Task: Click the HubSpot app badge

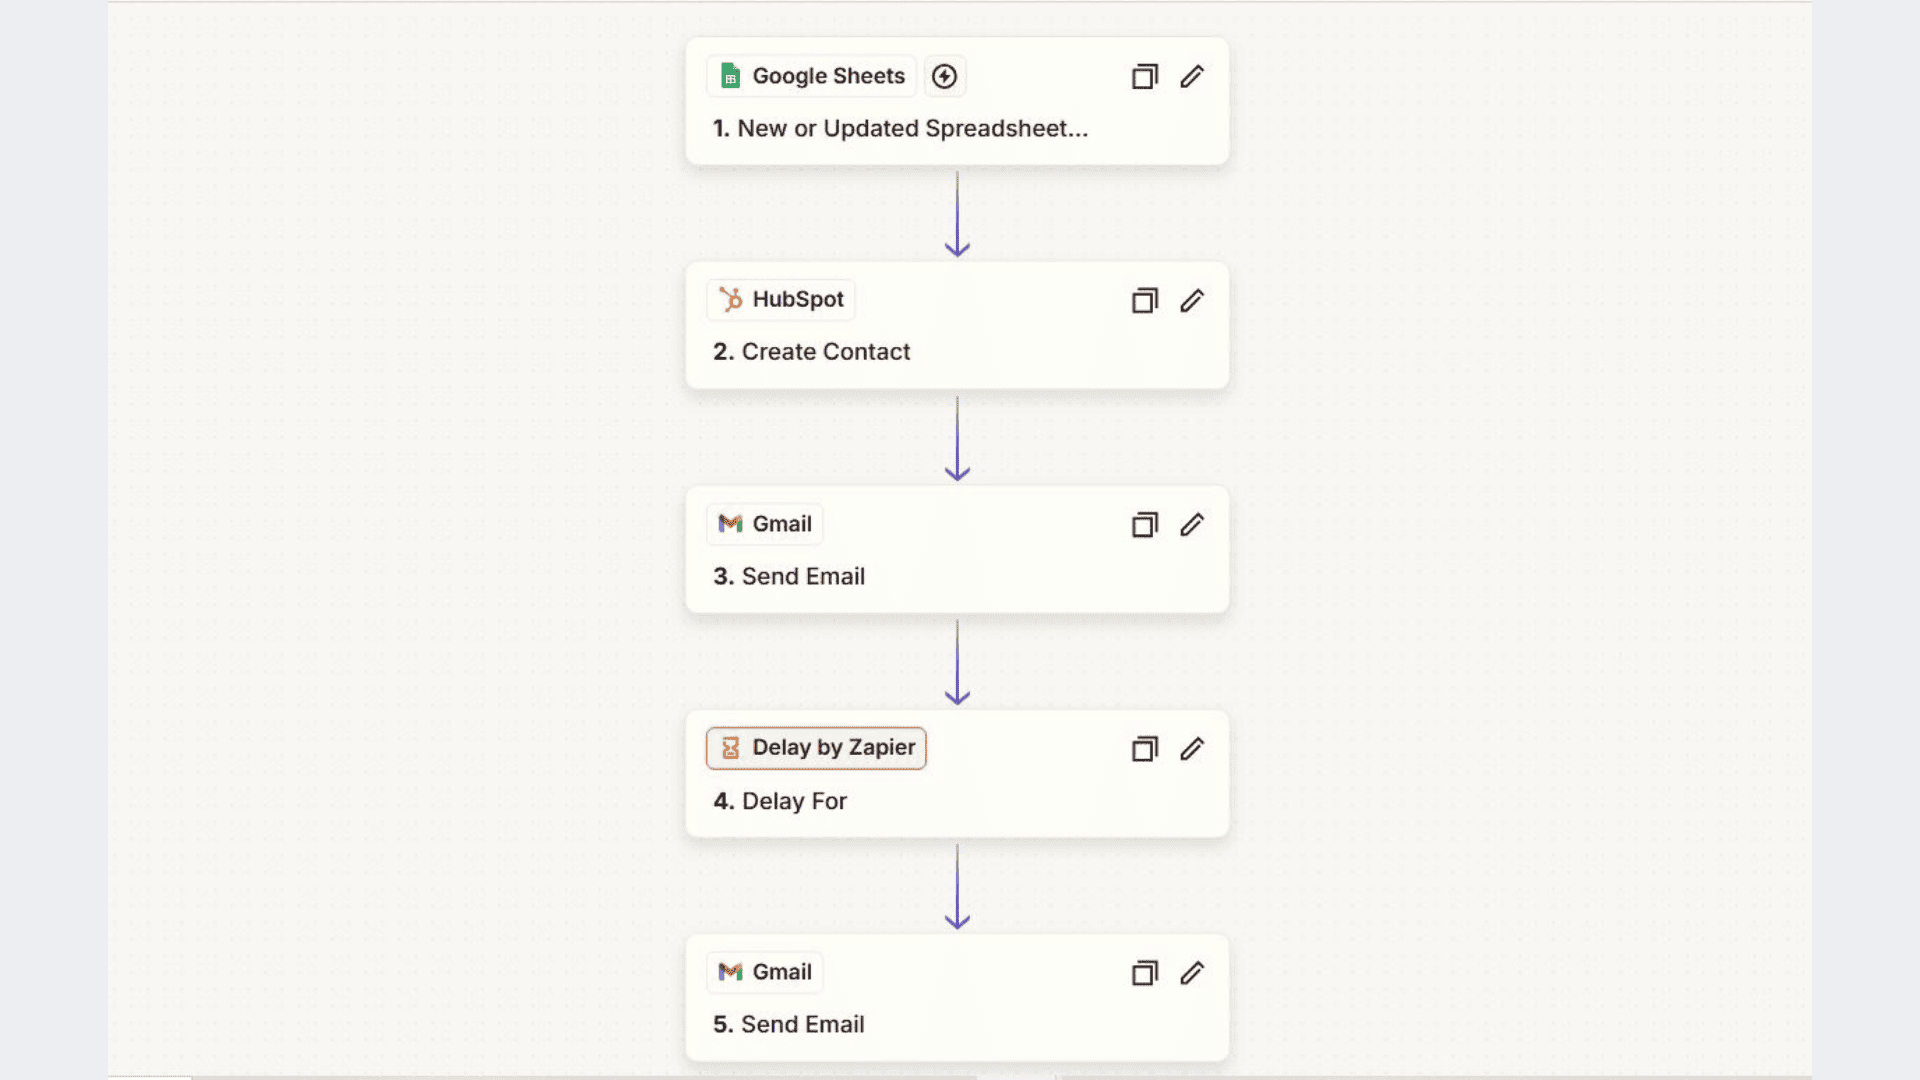Action: coord(780,300)
